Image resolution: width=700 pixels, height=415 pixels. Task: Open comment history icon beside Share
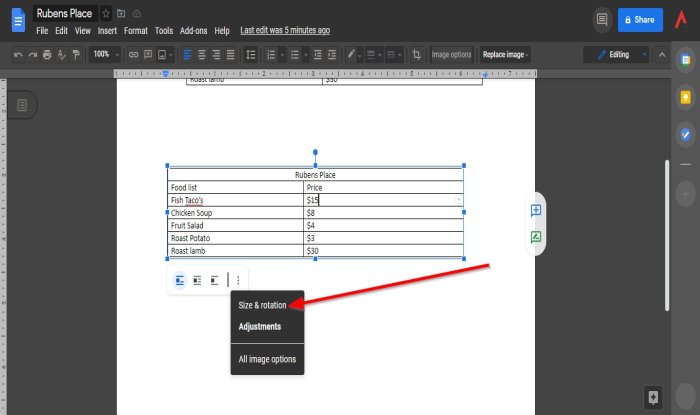(601, 19)
